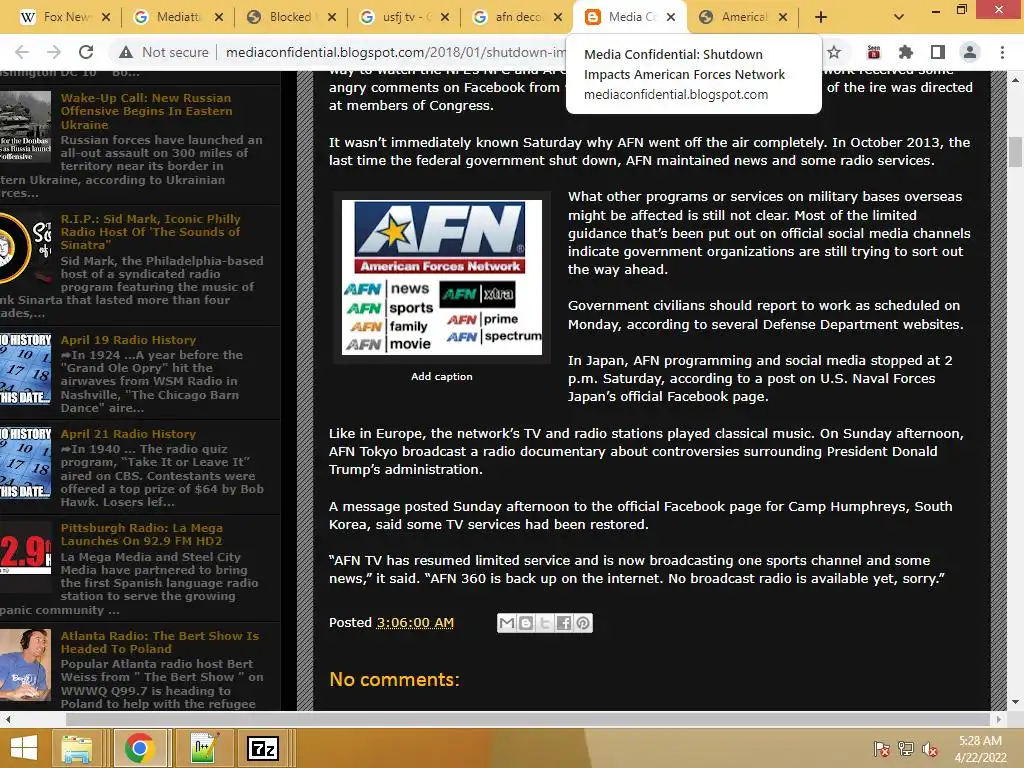This screenshot has width=1024, height=768.
Task: Switch to the afn deco tab
Action: click(509, 17)
